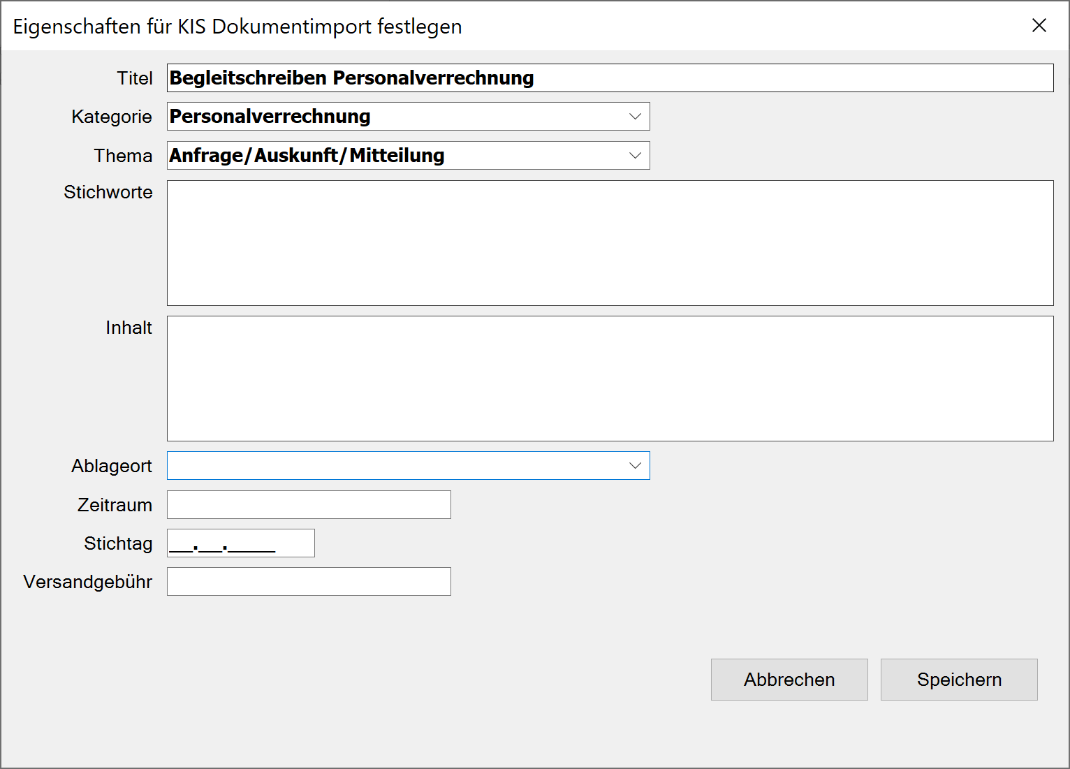Image resolution: width=1070 pixels, height=769 pixels.
Task: Select the Zeitraum input field
Action: coord(308,504)
